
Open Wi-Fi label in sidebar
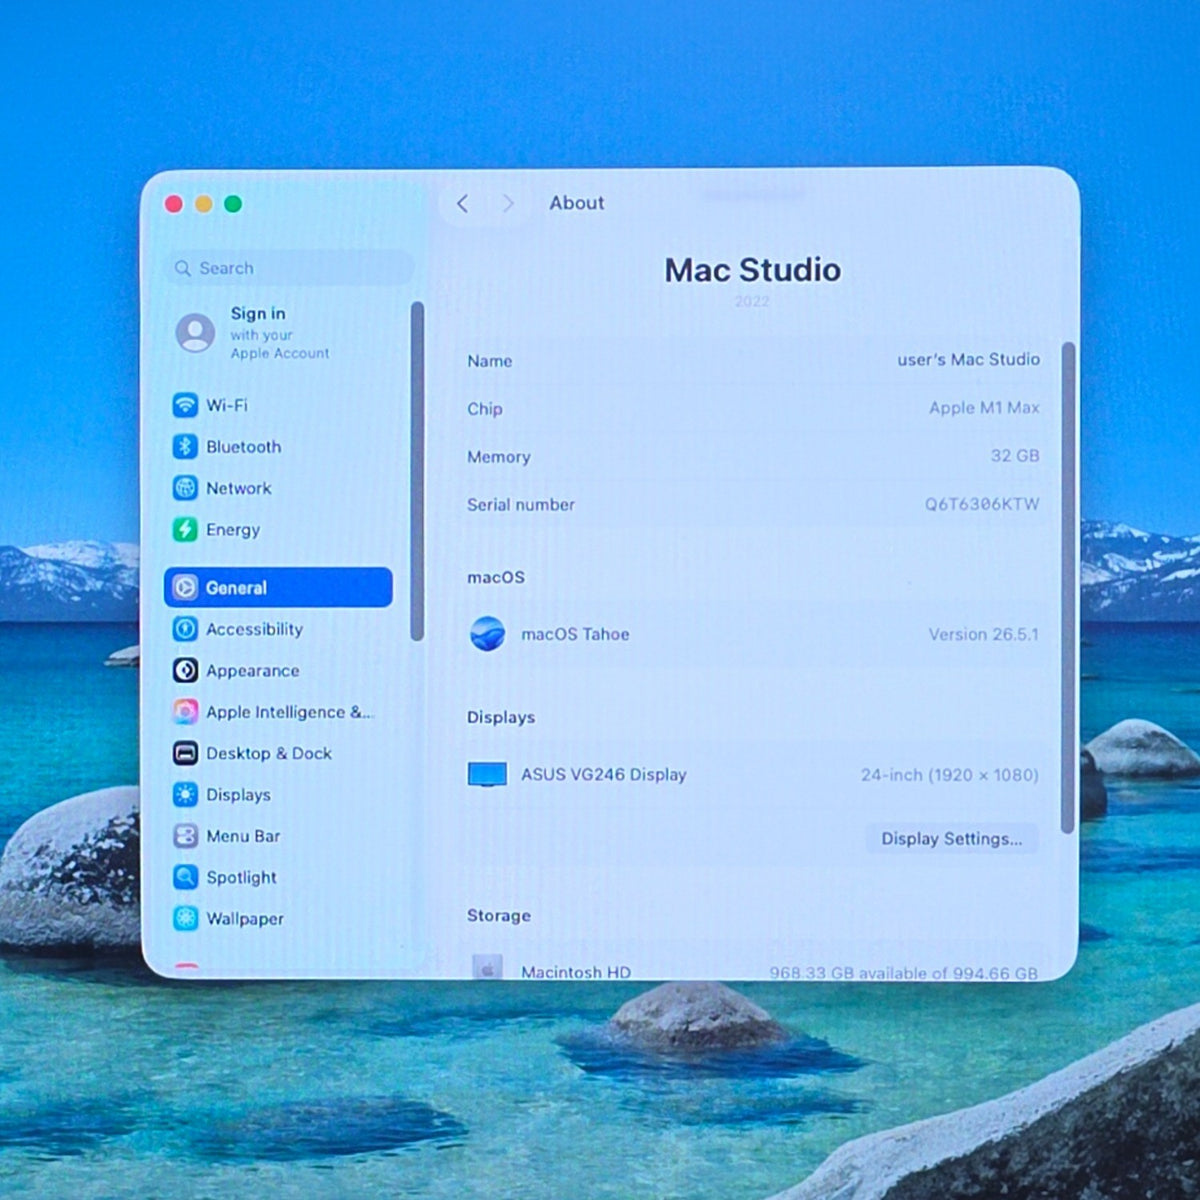point(227,405)
